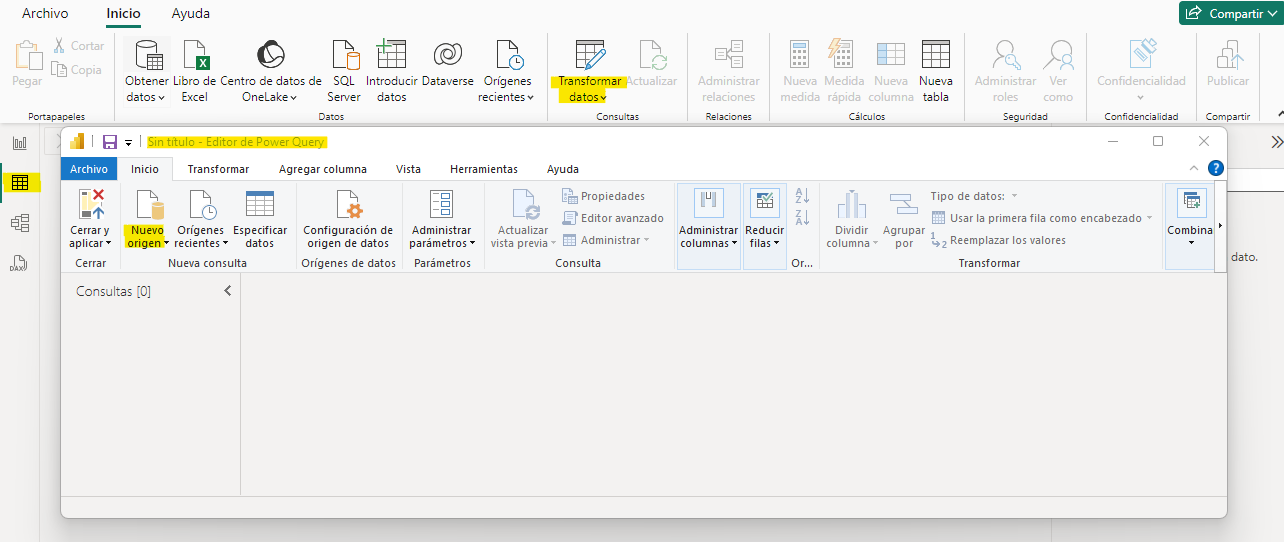This screenshot has width=1284, height=542.
Task: Open Obtener datos in Power BI ribbon
Action: click(x=147, y=72)
